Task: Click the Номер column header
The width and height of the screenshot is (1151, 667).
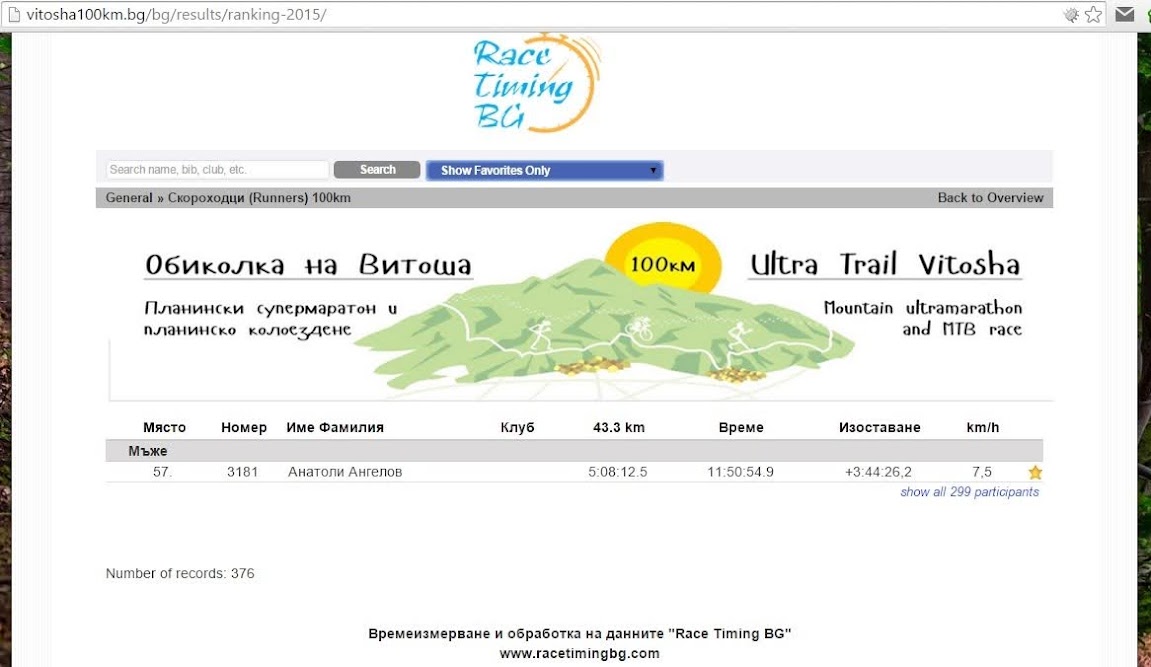Action: 244,427
